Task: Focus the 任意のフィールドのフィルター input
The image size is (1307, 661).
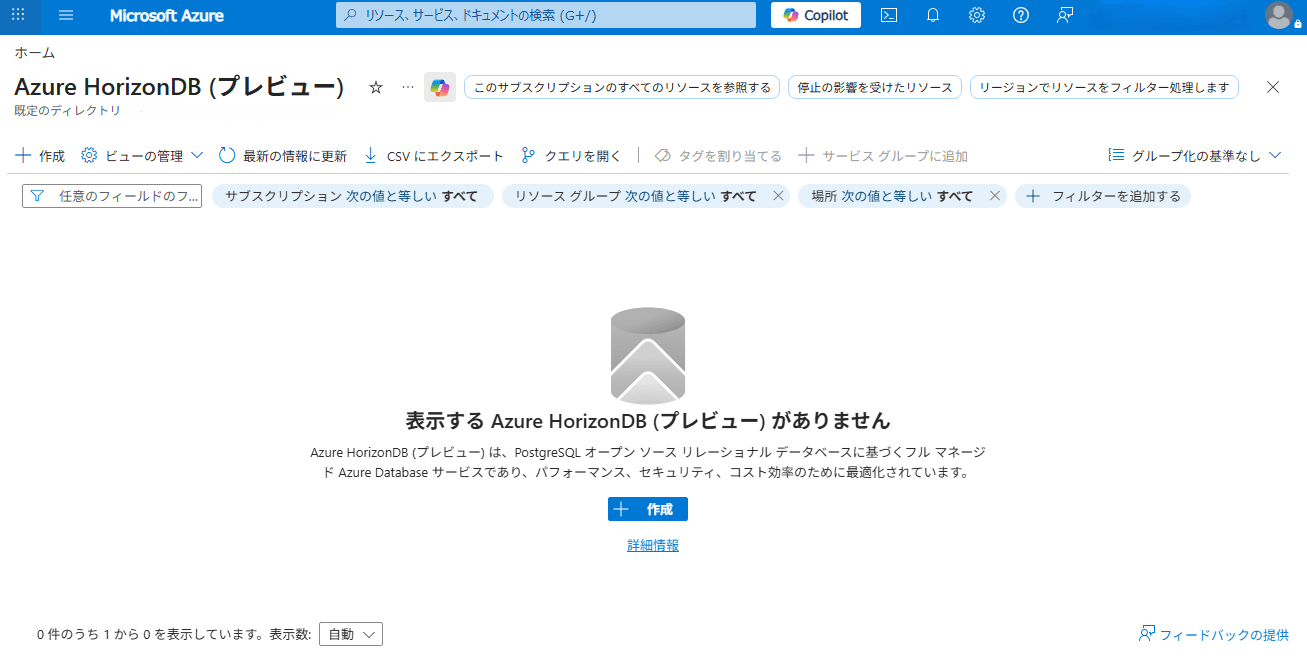Action: [x=112, y=196]
